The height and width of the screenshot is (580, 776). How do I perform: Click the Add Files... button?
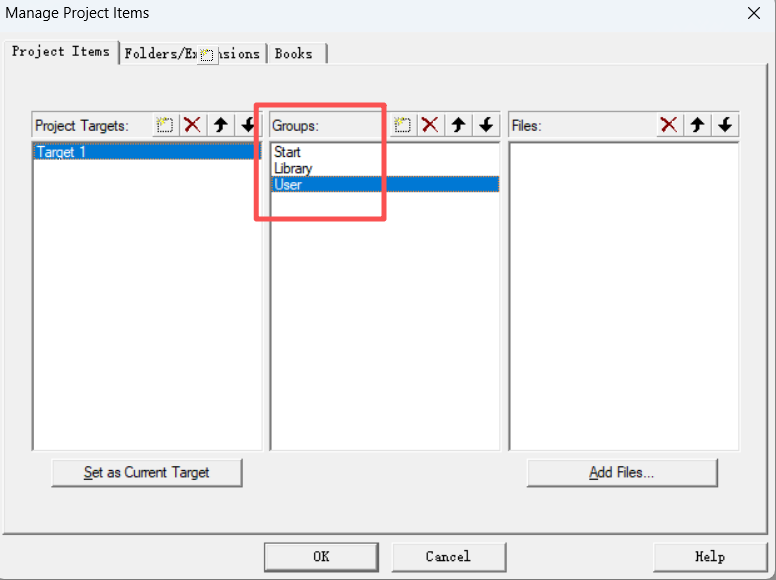pyautogui.click(x=622, y=473)
